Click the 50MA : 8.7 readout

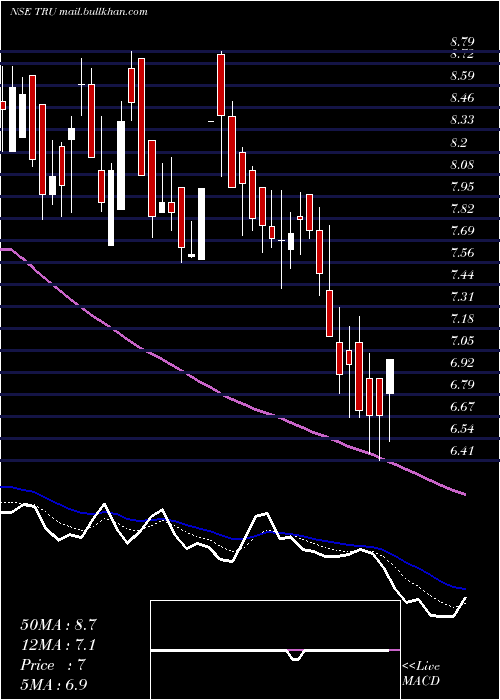pos(58,625)
